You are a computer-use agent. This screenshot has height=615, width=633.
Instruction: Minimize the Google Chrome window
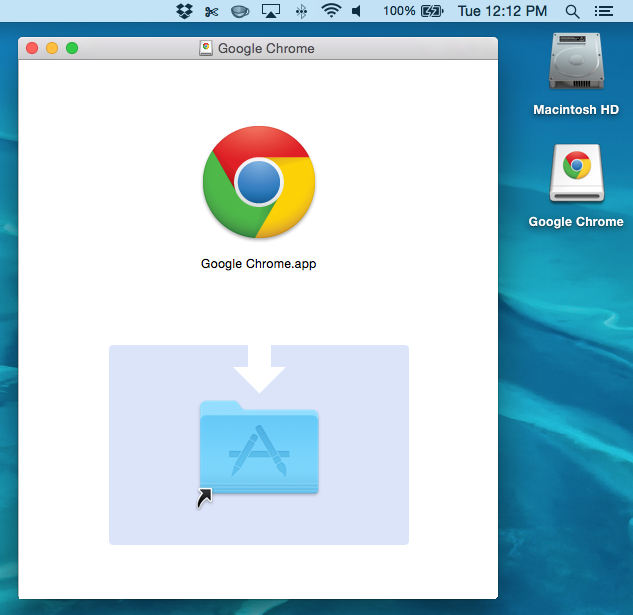click(52, 48)
